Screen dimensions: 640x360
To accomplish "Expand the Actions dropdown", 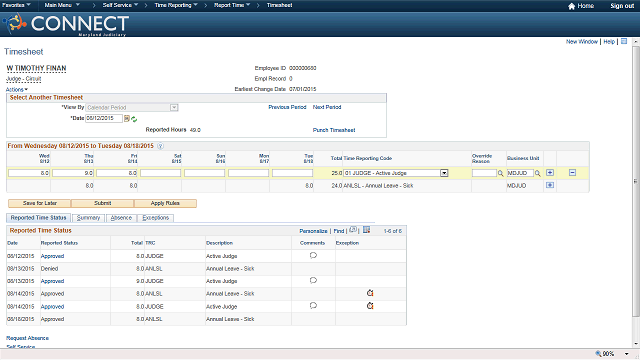I will 17,89.
